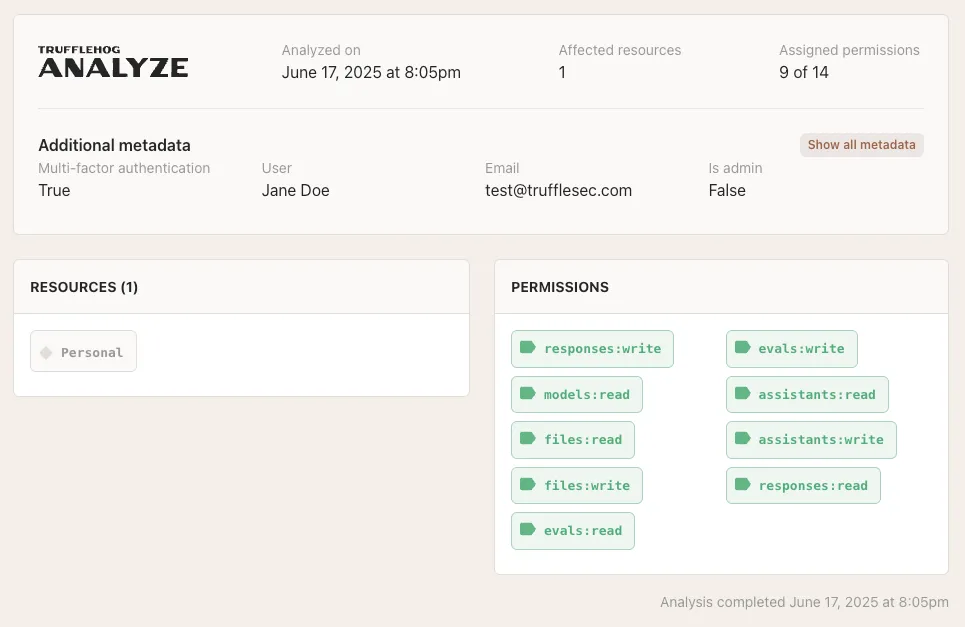Click the user name Jane Doe
This screenshot has height=627, width=965.
pyautogui.click(x=295, y=191)
